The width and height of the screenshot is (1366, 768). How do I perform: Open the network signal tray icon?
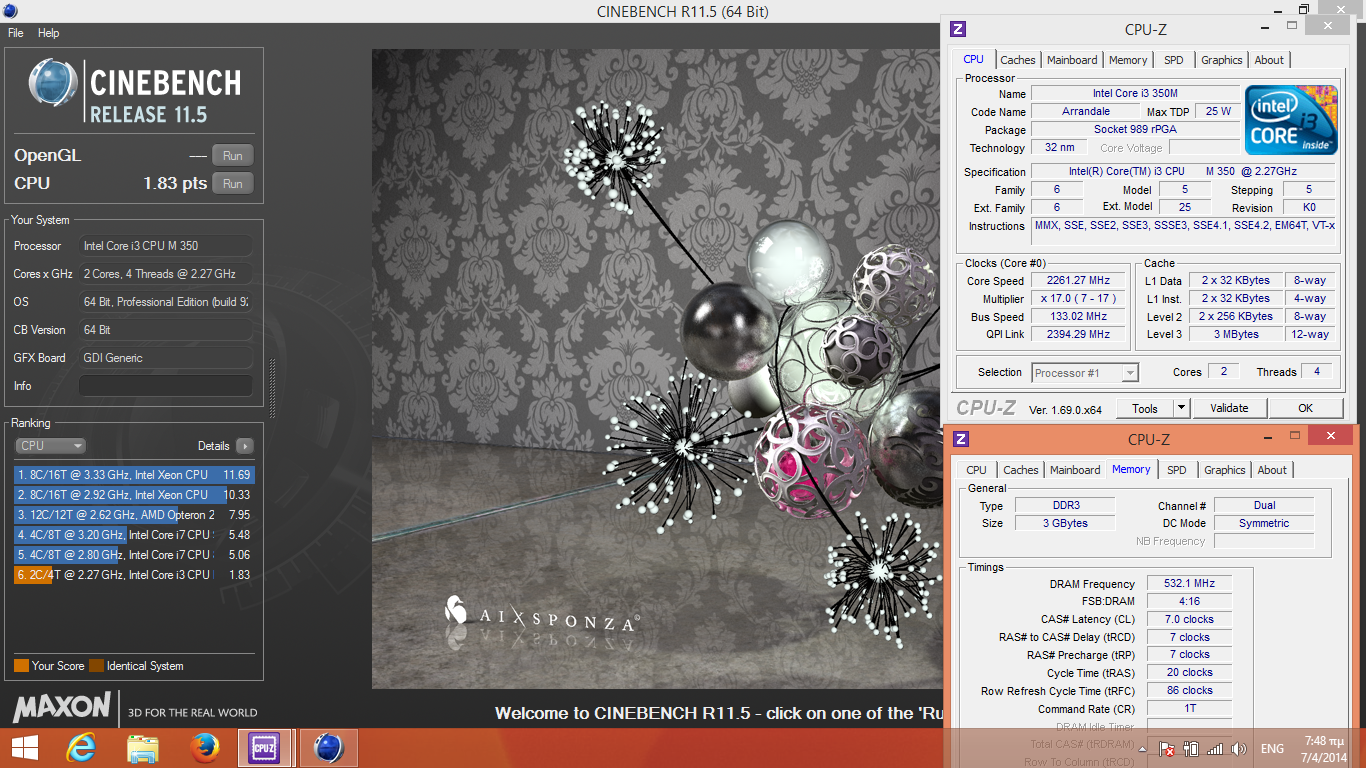[x=1215, y=749]
